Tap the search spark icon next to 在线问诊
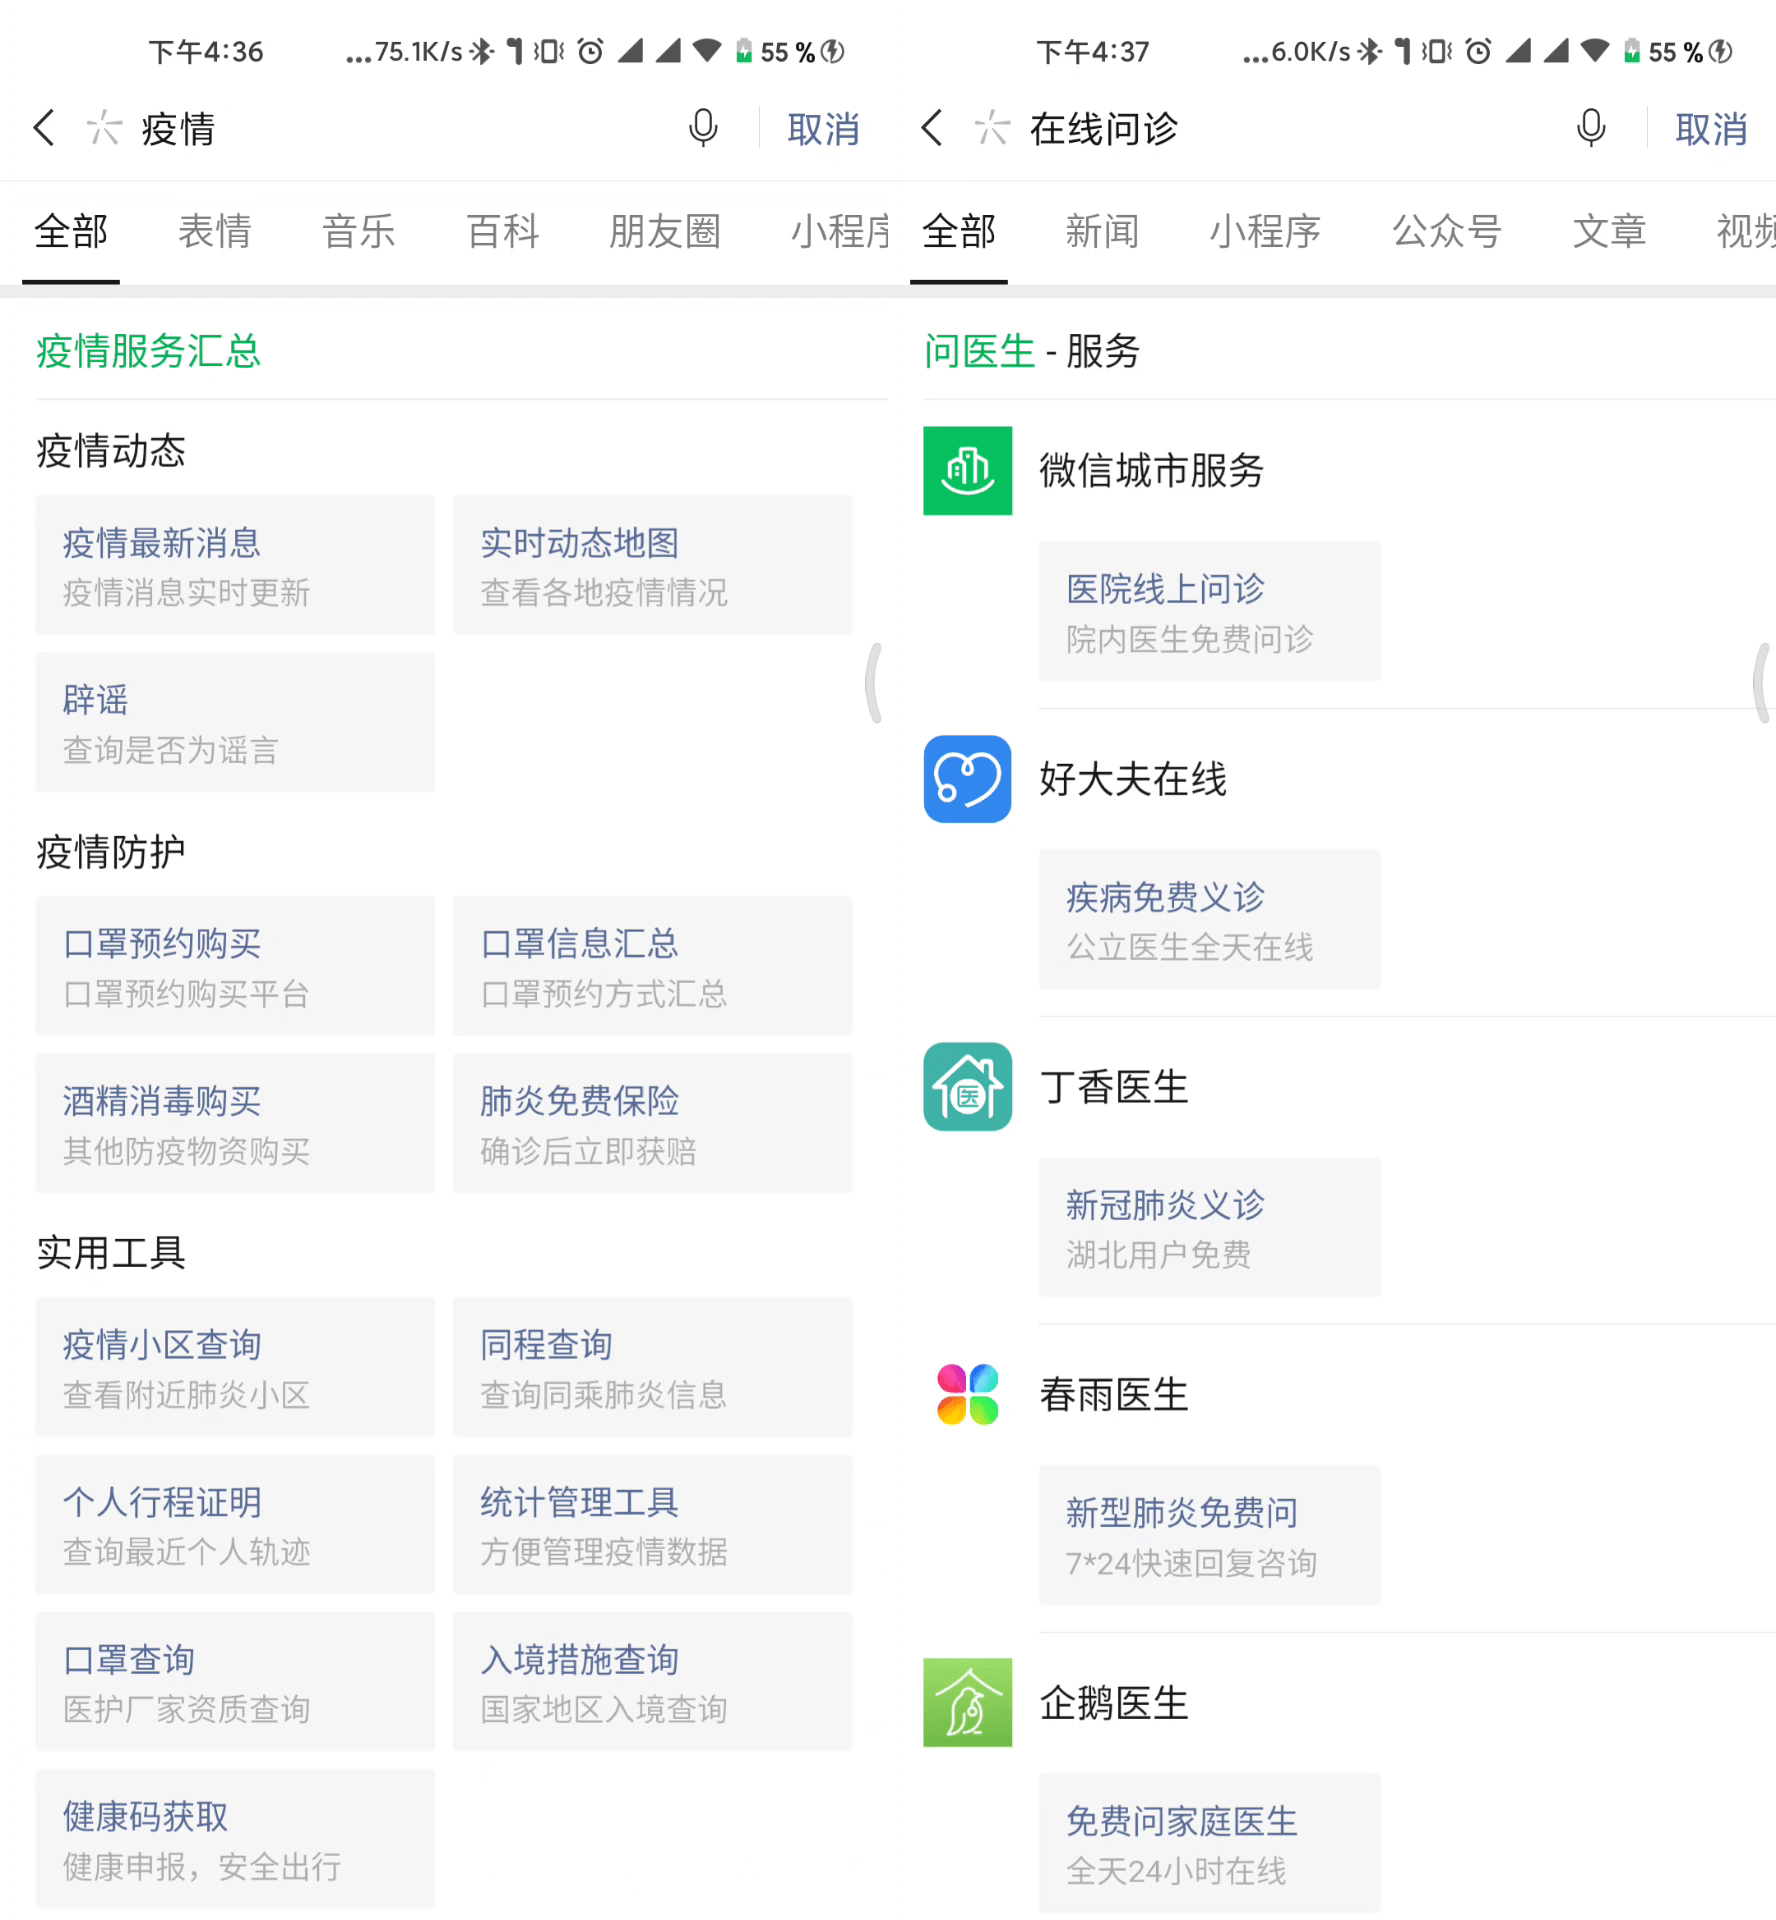The height and width of the screenshot is (1920, 1776). pos(992,128)
